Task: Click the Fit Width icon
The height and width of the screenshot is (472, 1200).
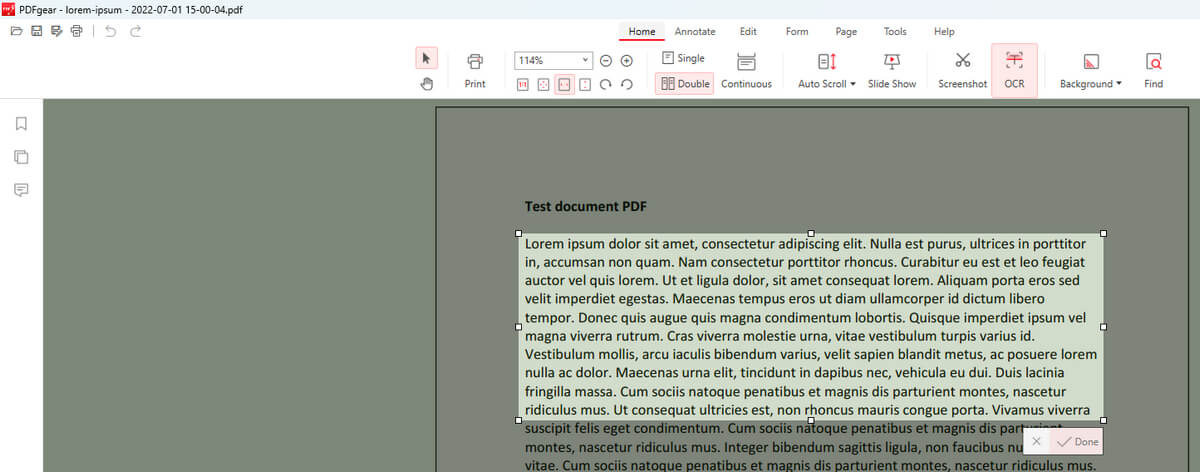Action: [565, 85]
